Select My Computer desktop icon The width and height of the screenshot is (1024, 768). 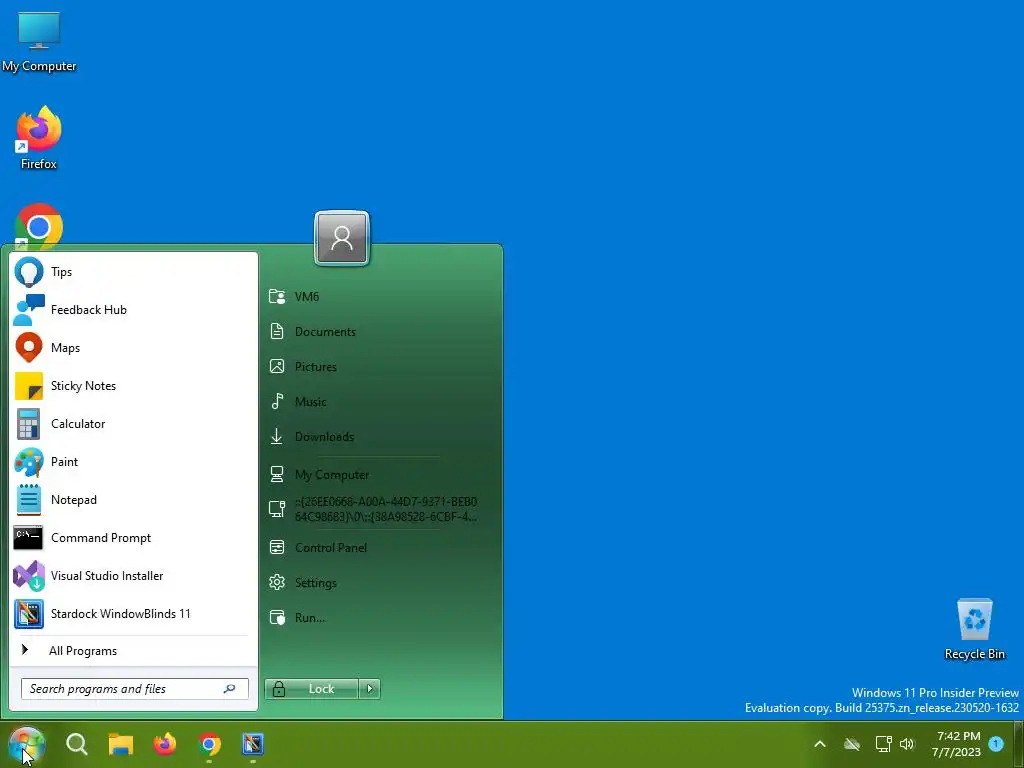tap(39, 42)
